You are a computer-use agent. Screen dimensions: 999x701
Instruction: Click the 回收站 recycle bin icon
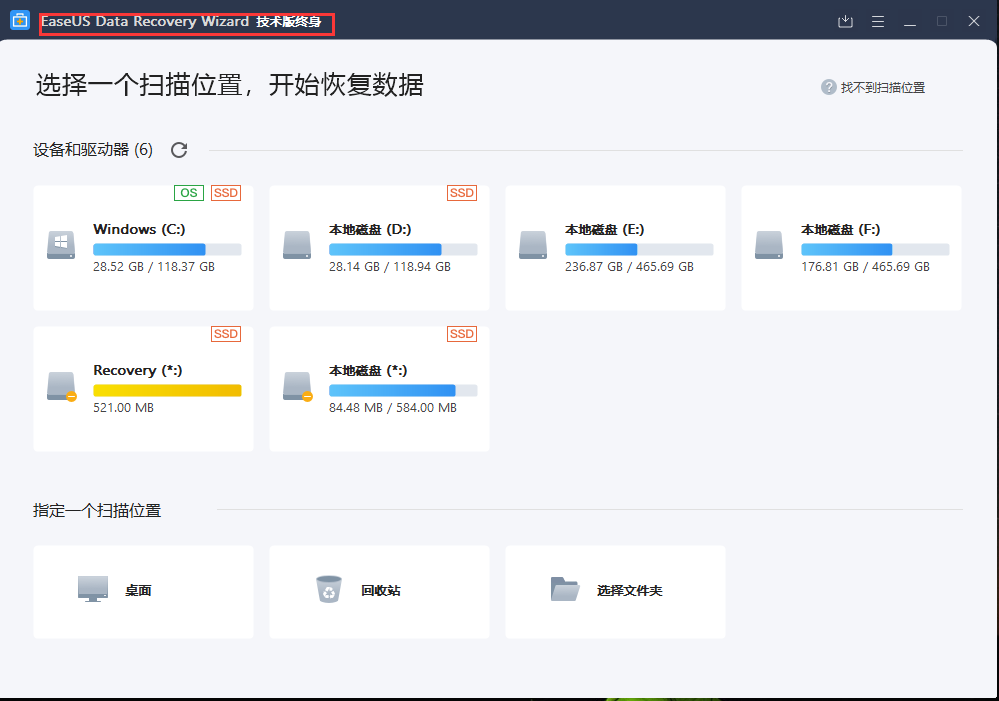point(329,589)
